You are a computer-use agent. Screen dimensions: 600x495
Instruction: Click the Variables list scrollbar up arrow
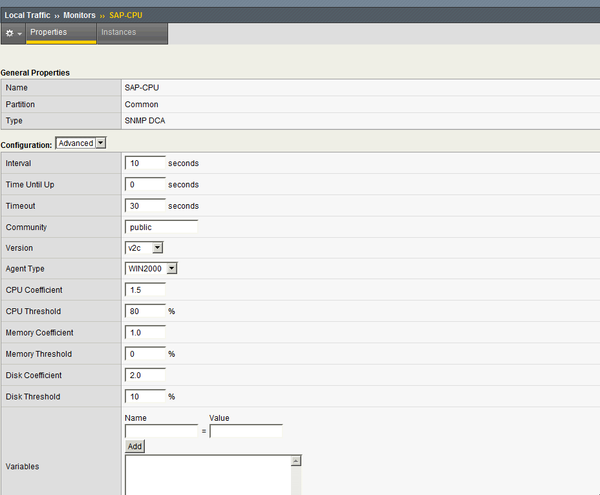[296, 461]
